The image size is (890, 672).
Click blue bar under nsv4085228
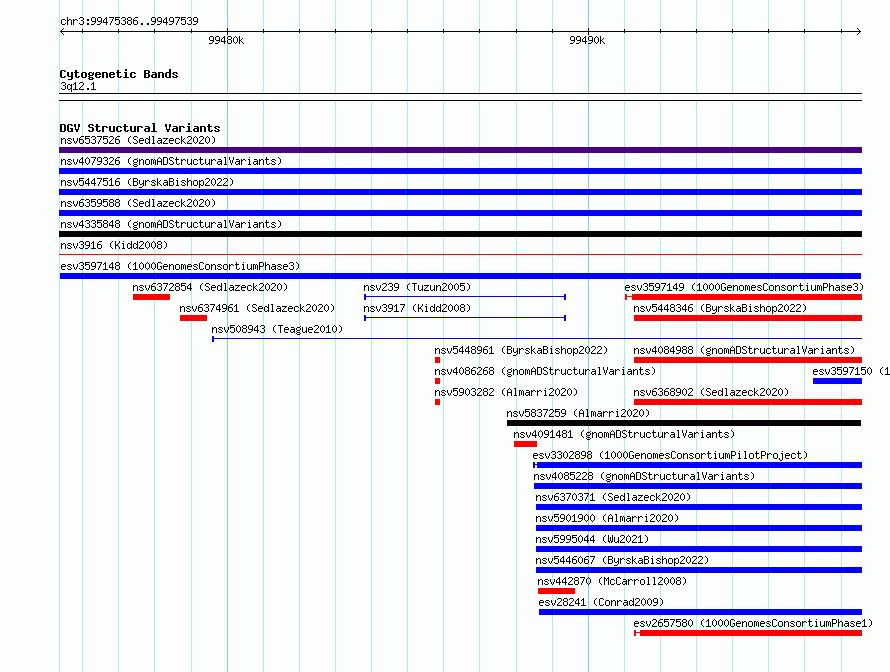[x=698, y=486]
